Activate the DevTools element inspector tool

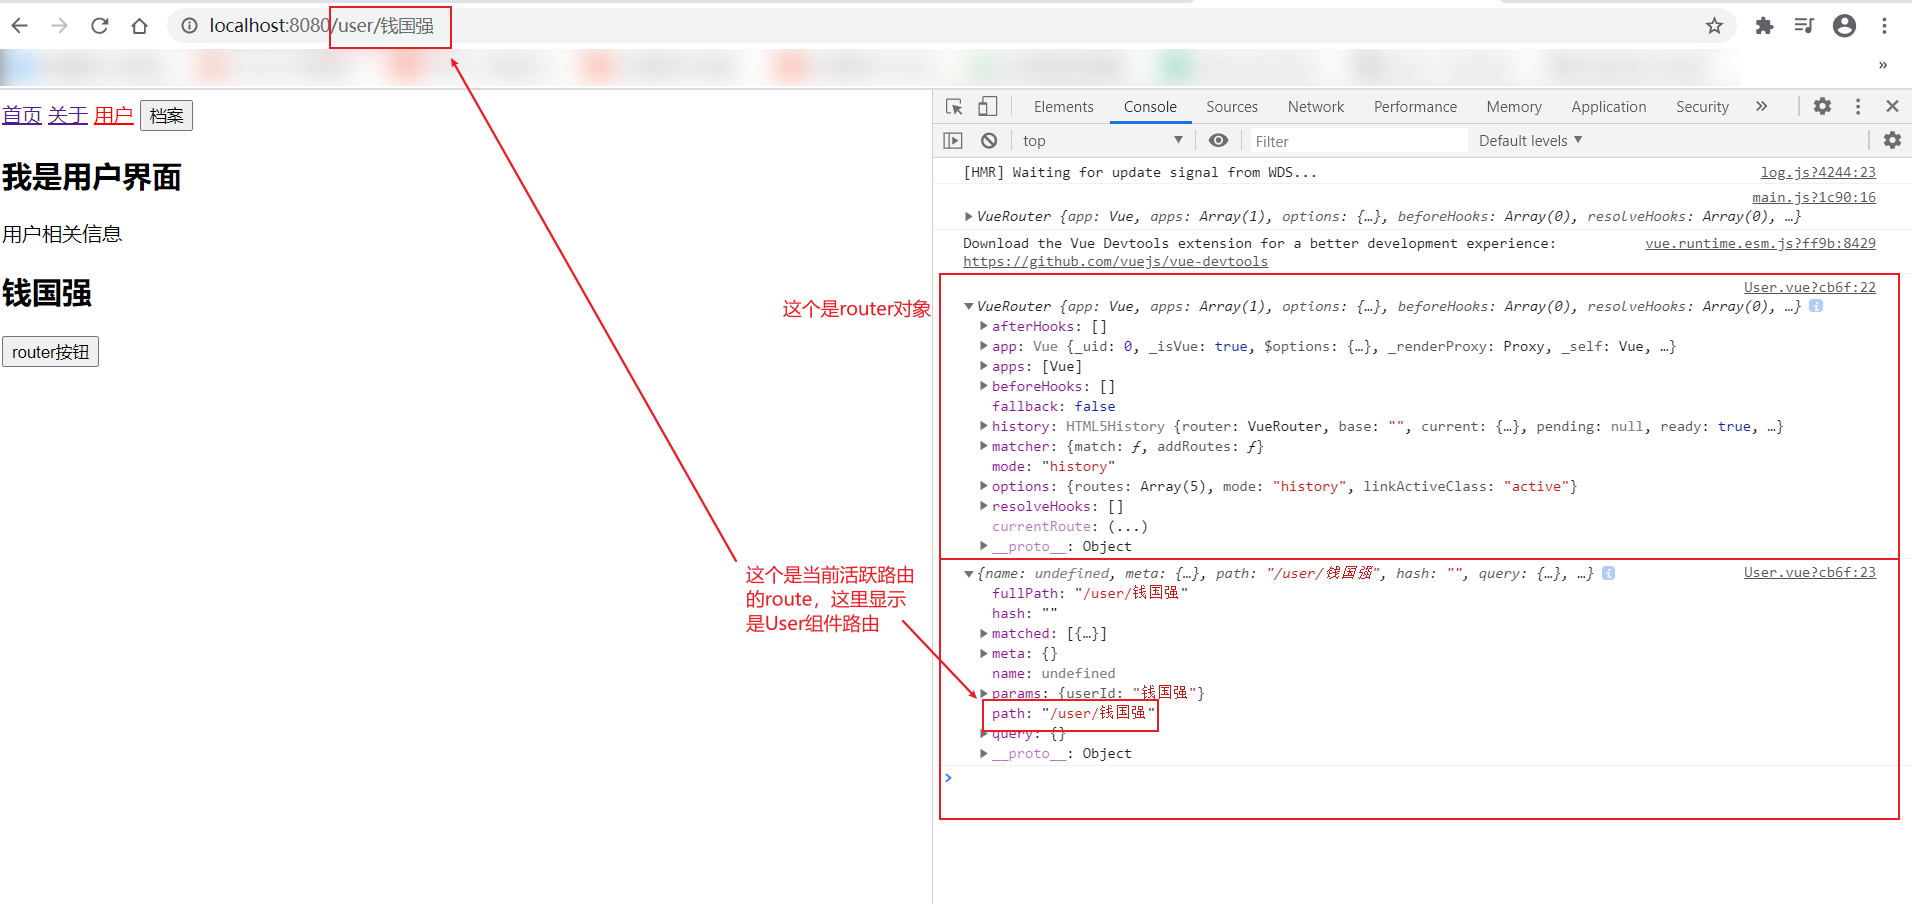pos(954,107)
